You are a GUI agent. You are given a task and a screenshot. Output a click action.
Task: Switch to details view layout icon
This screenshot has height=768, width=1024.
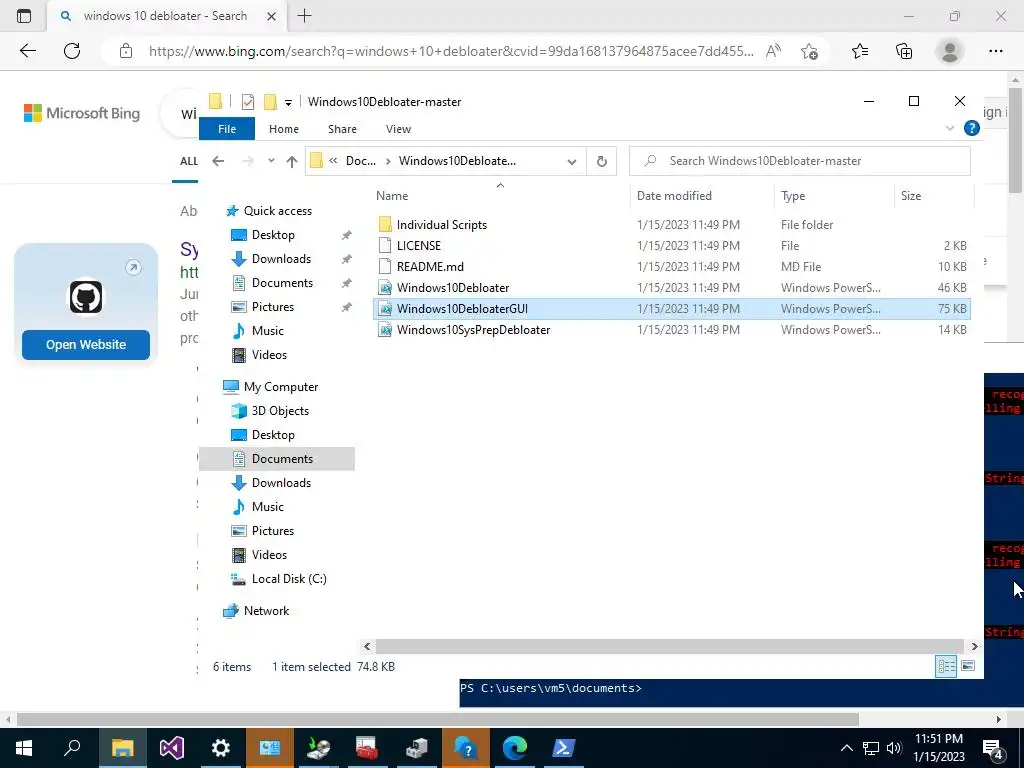946,666
